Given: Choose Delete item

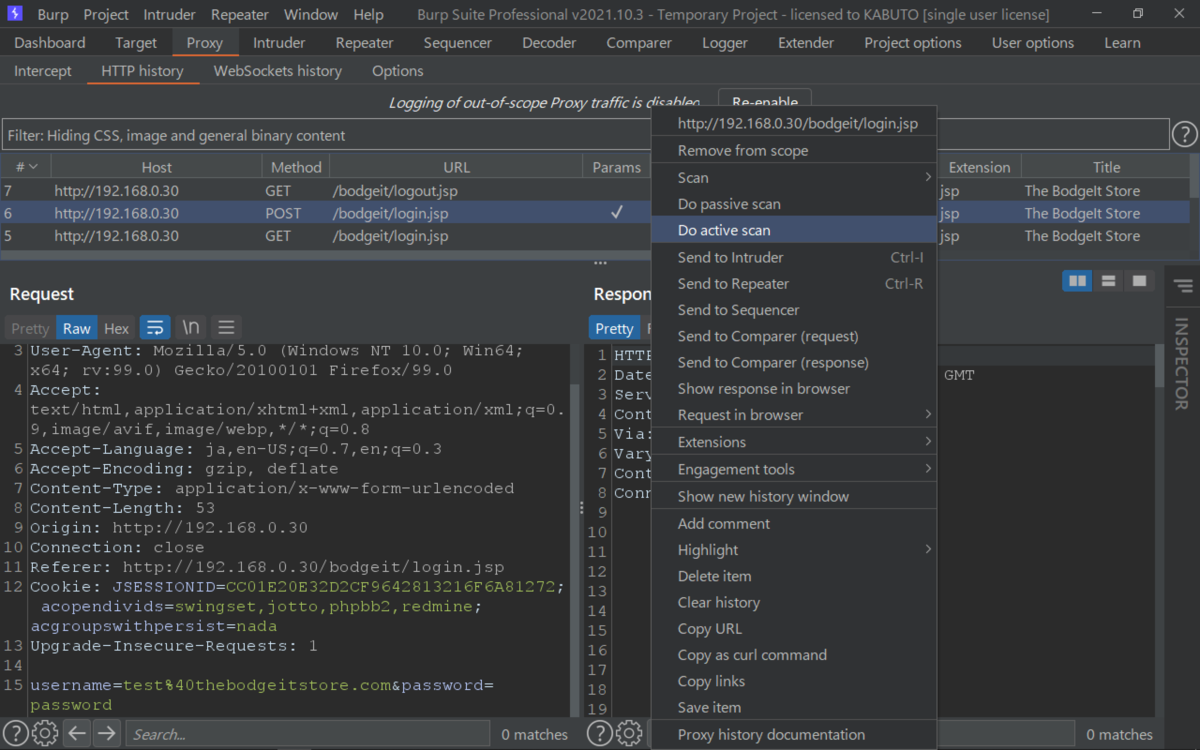Looking at the screenshot, I should [794, 576].
